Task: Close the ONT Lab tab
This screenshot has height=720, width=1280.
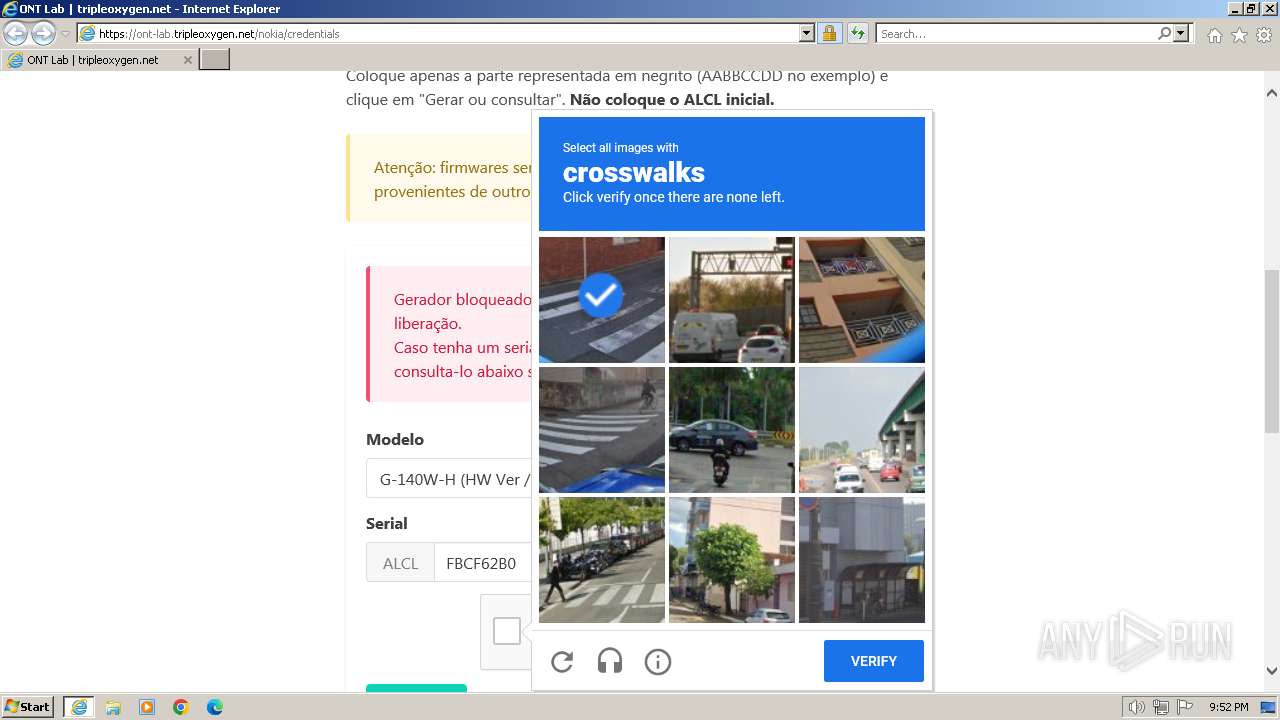Action: point(187,60)
